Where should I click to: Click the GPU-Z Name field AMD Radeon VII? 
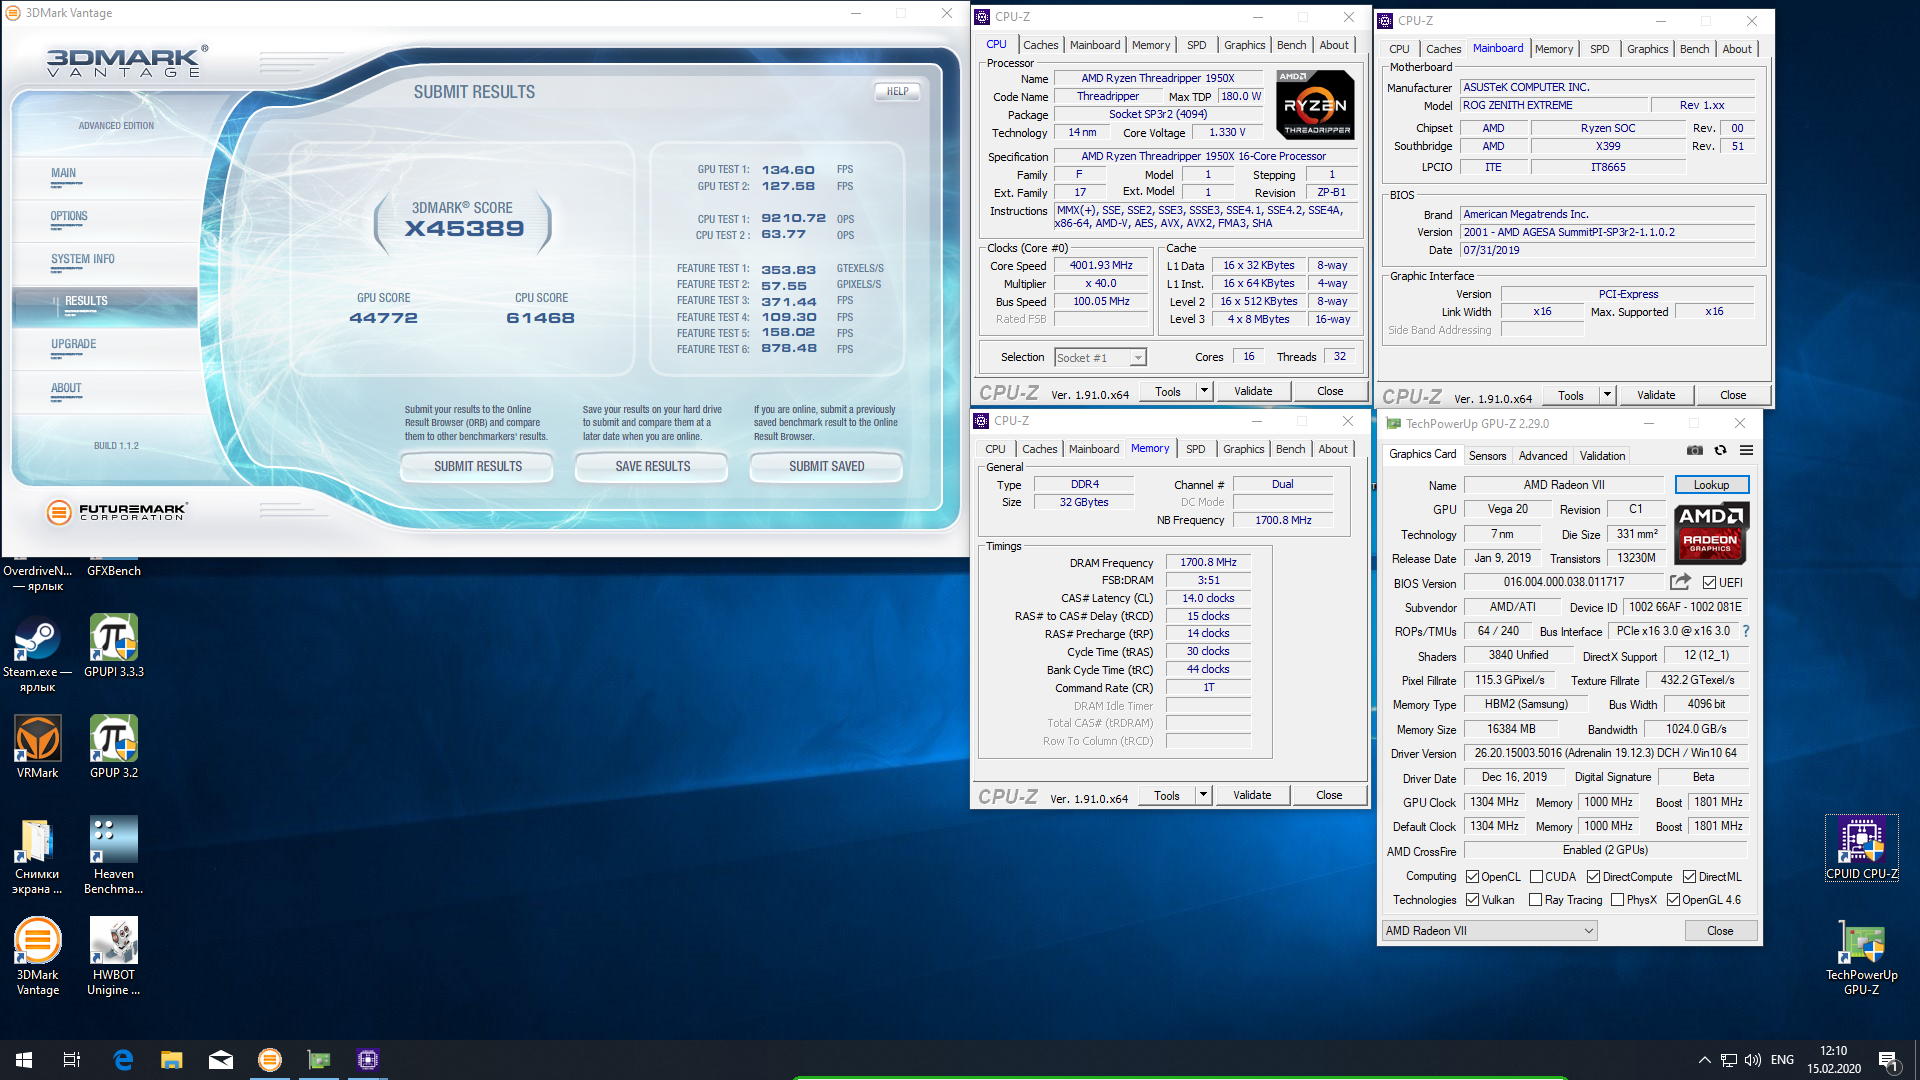point(1563,485)
